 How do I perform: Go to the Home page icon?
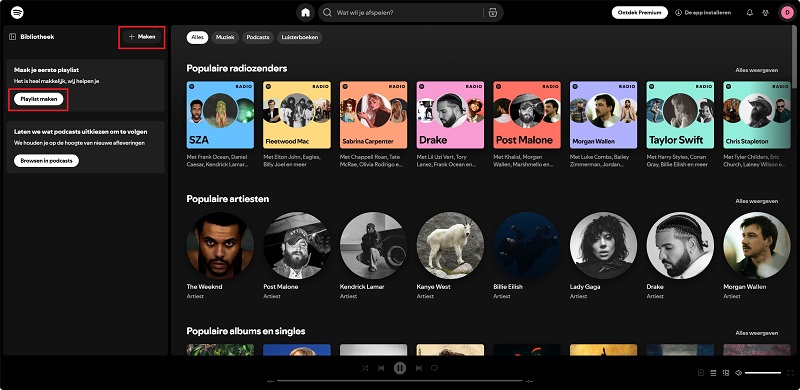pos(305,13)
